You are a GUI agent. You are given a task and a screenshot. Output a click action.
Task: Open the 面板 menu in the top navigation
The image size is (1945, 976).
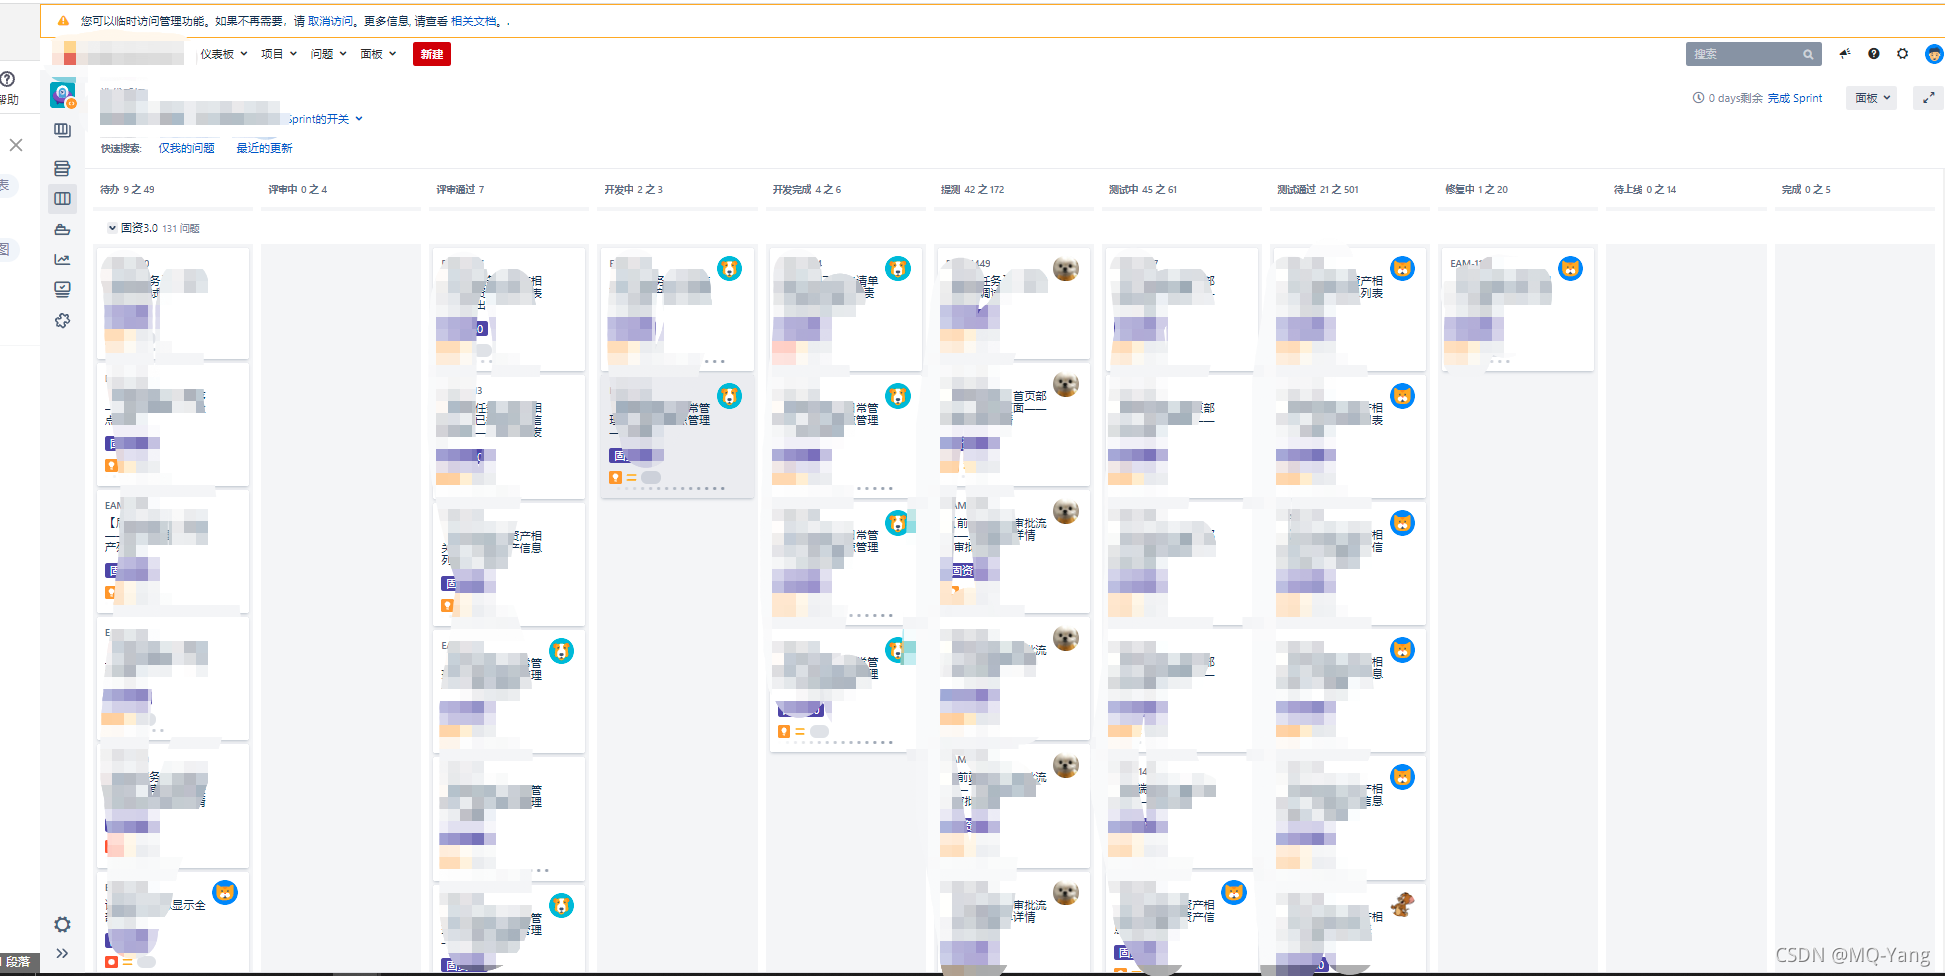378,54
